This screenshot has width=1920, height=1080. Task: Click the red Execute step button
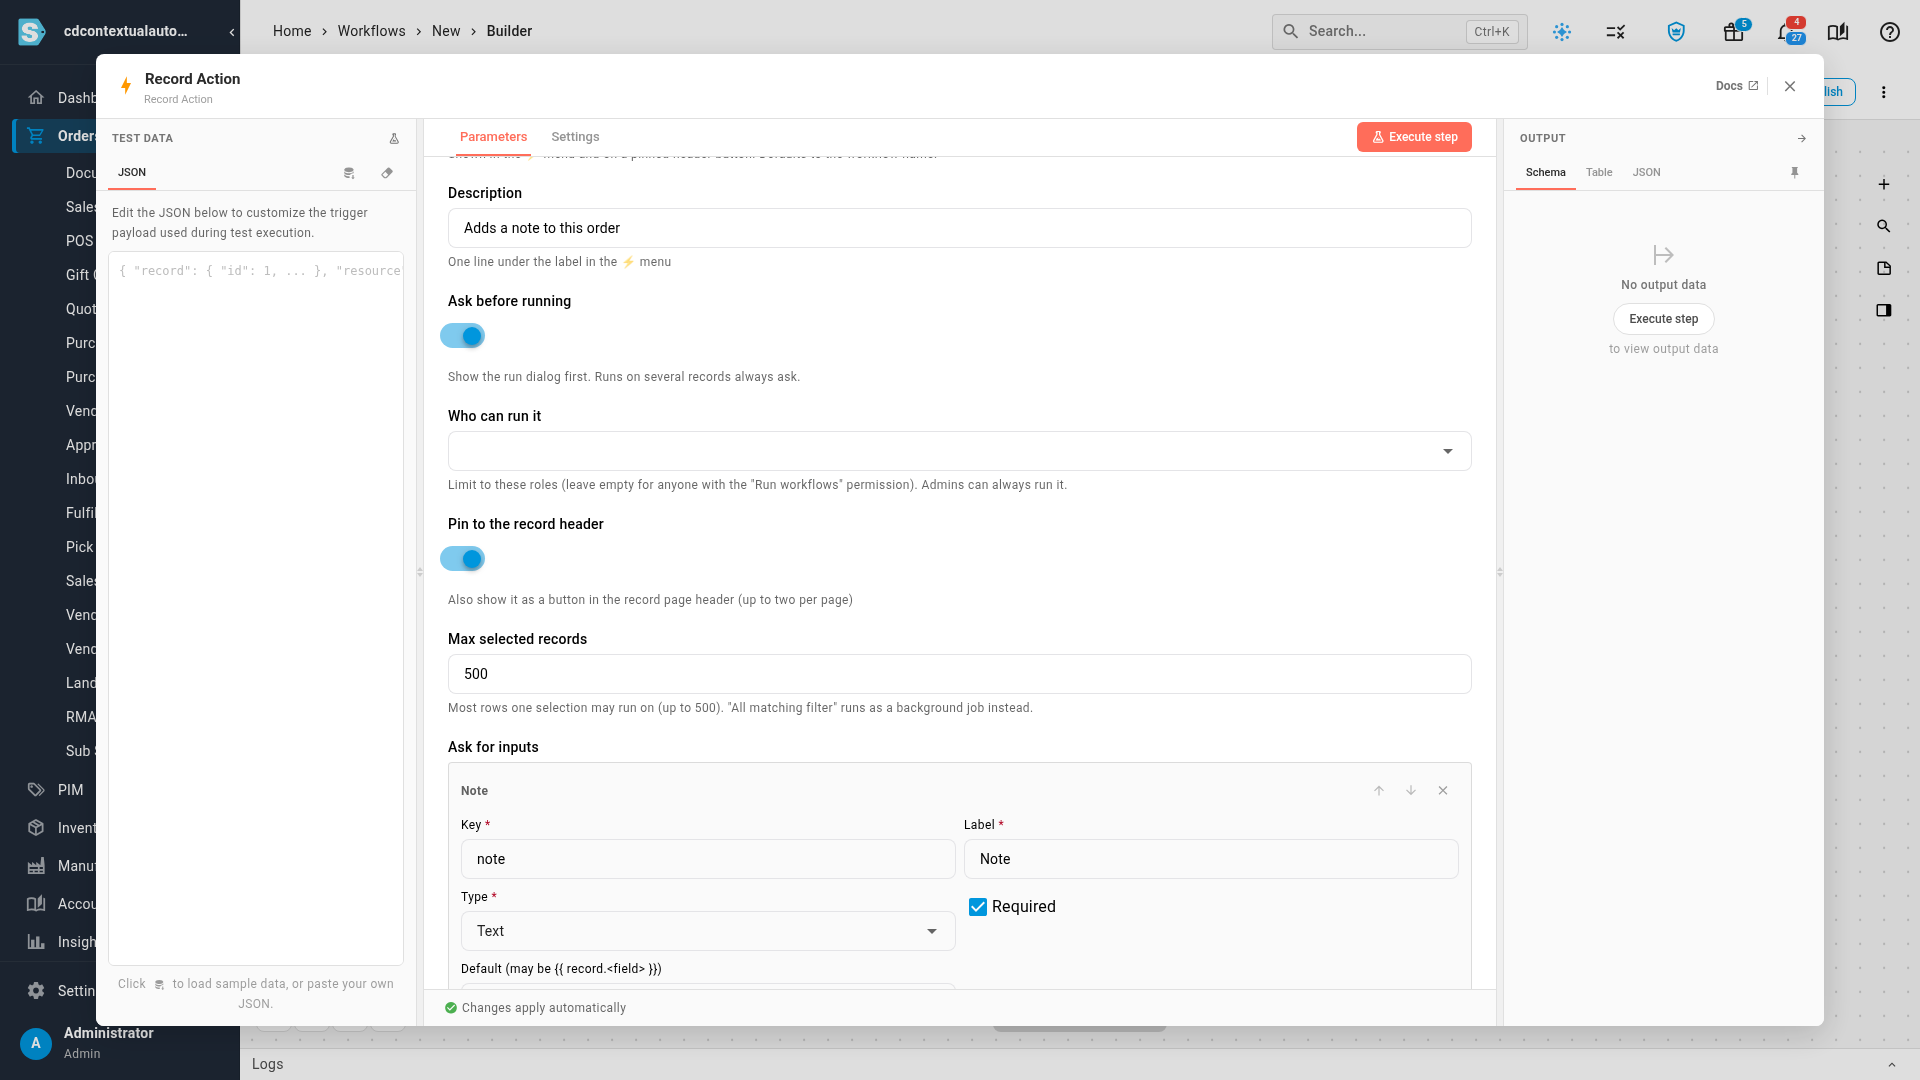point(1414,137)
